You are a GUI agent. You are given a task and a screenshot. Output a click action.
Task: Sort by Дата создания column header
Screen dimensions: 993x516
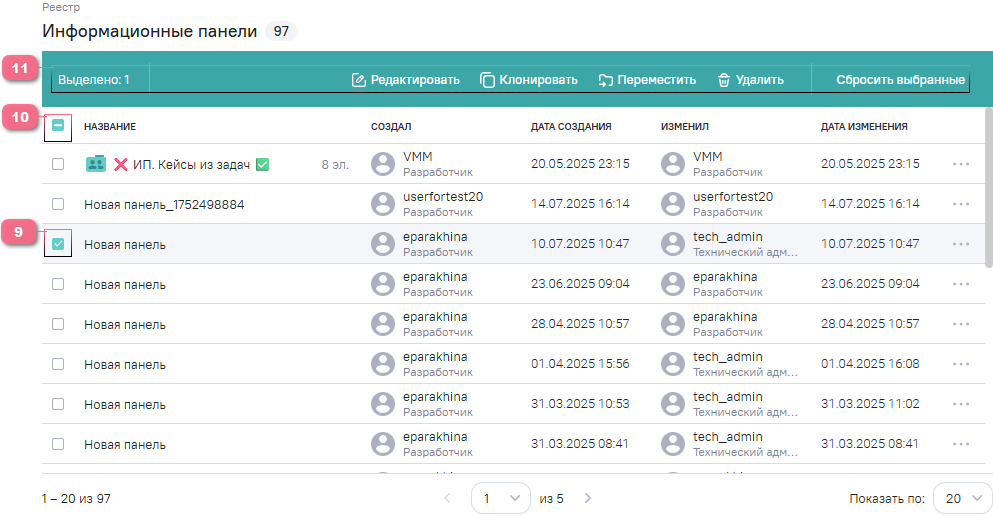tap(571, 127)
